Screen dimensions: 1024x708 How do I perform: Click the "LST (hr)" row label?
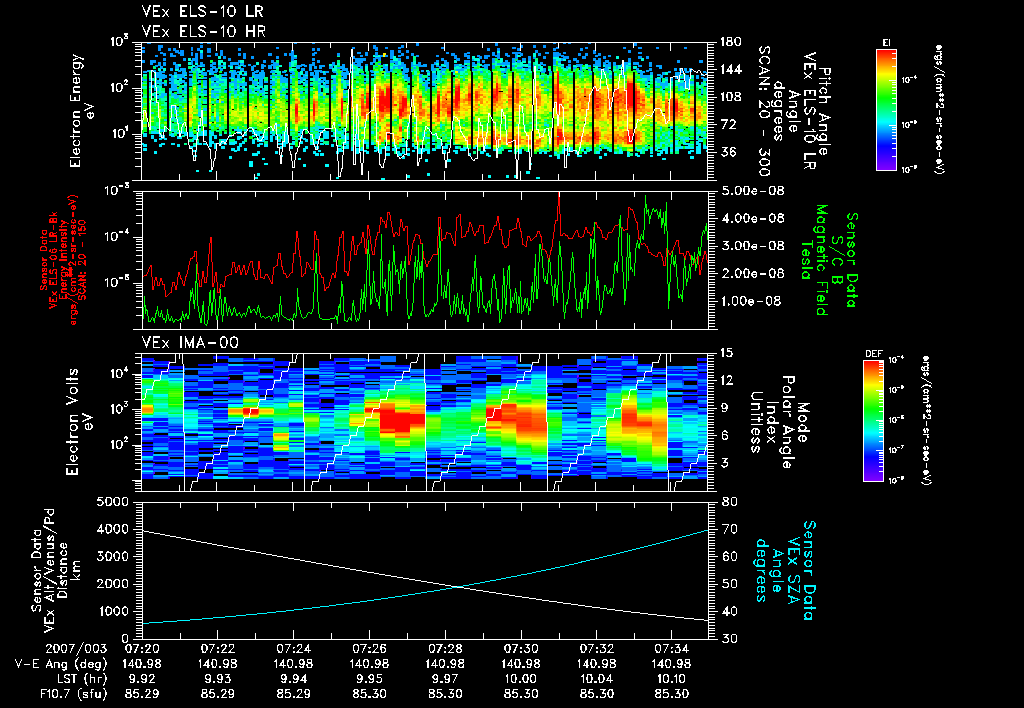pyautogui.click(x=82, y=679)
